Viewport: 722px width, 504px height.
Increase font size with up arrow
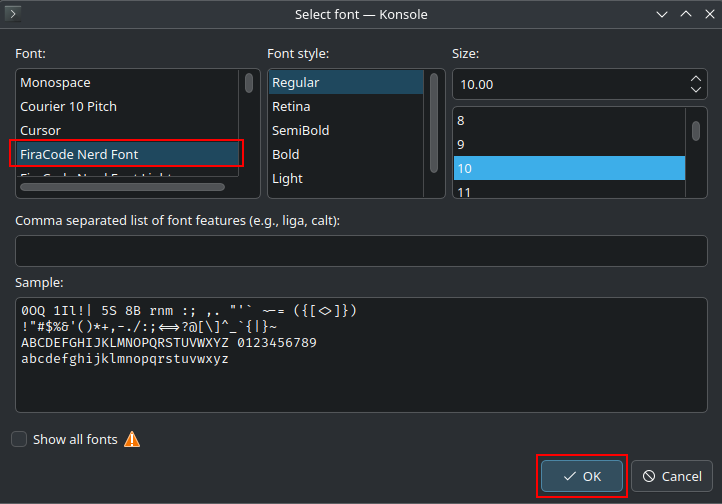point(696,79)
